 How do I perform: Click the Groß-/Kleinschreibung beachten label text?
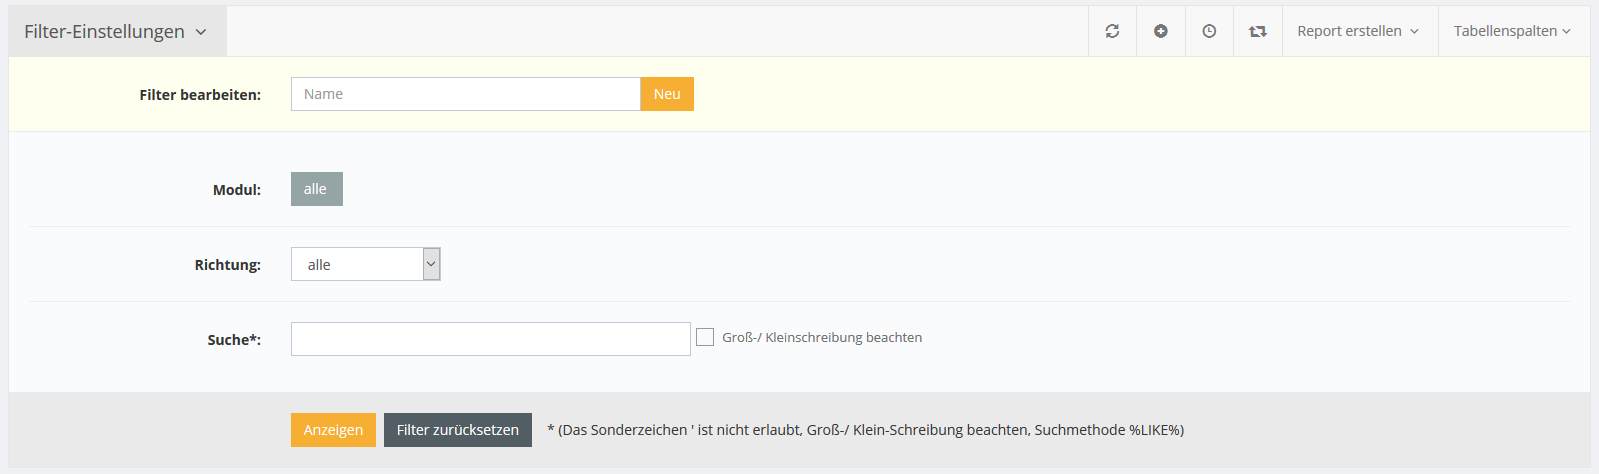coord(822,337)
